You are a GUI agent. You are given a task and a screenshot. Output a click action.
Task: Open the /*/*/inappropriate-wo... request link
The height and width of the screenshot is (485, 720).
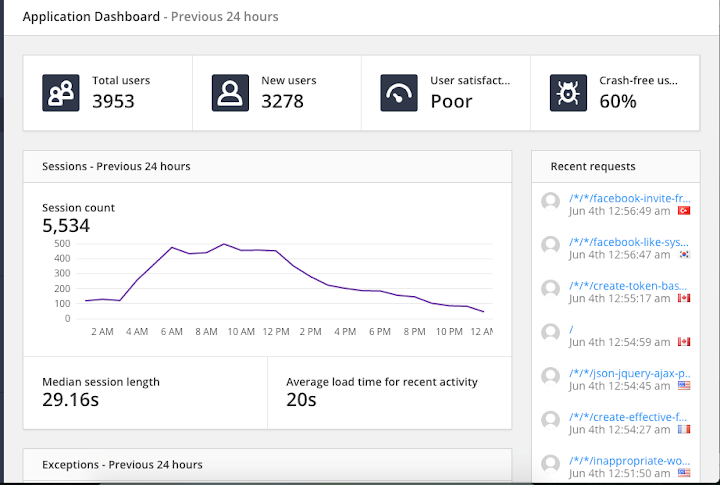(x=629, y=461)
